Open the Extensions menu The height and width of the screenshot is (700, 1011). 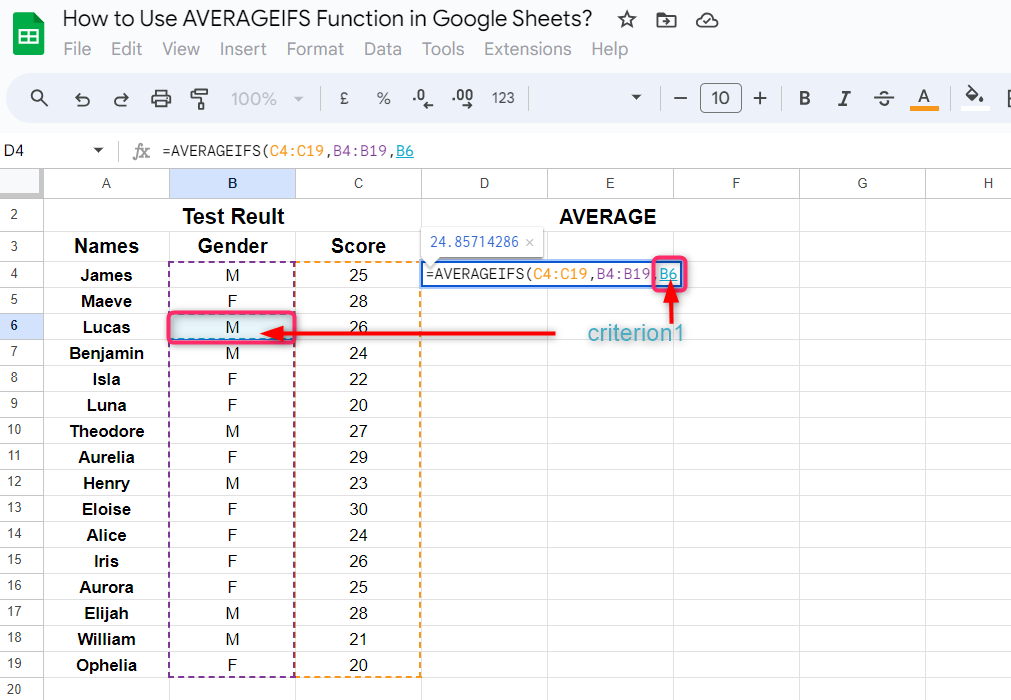point(528,49)
